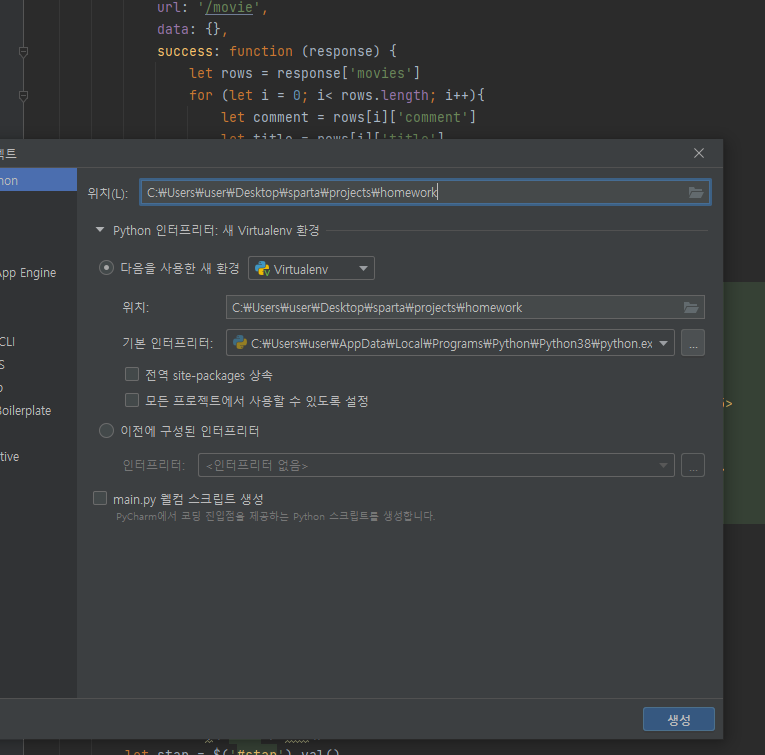The height and width of the screenshot is (755, 765).
Task: Click the '생성' create button
Action: [679, 719]
